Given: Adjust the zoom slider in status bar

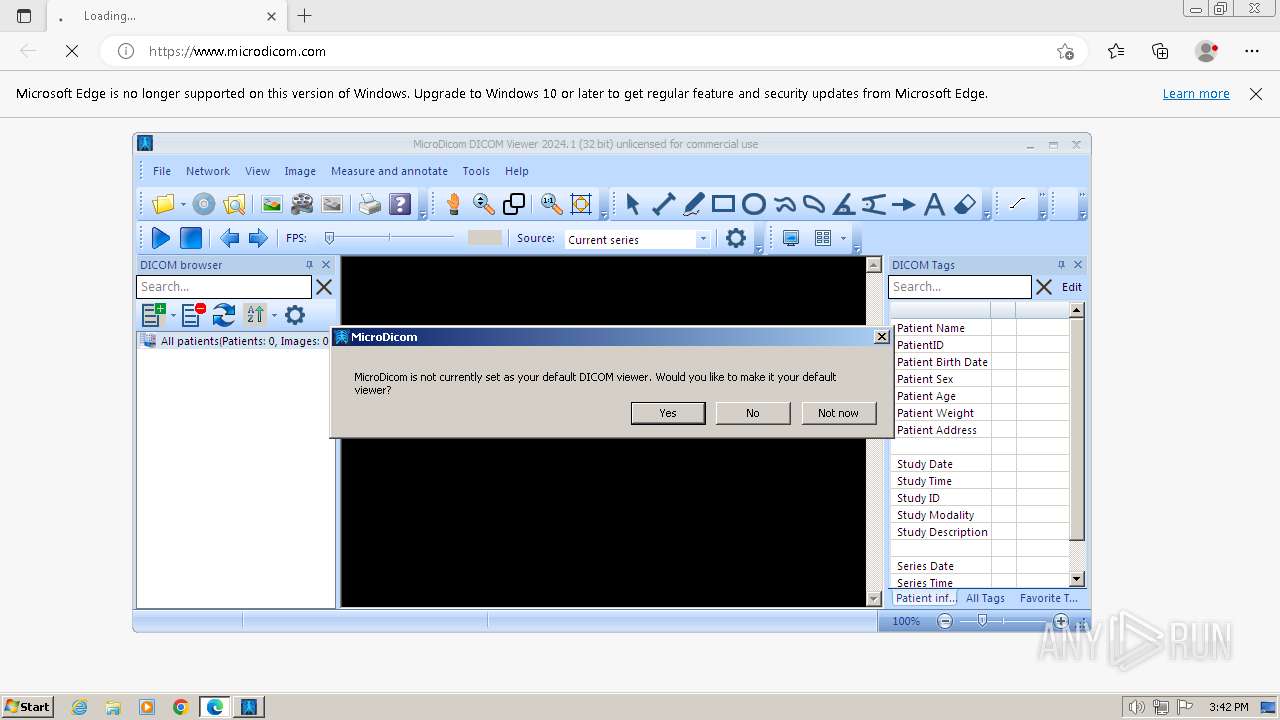Looking at the screenshot, I should click(x=982, y=621).
